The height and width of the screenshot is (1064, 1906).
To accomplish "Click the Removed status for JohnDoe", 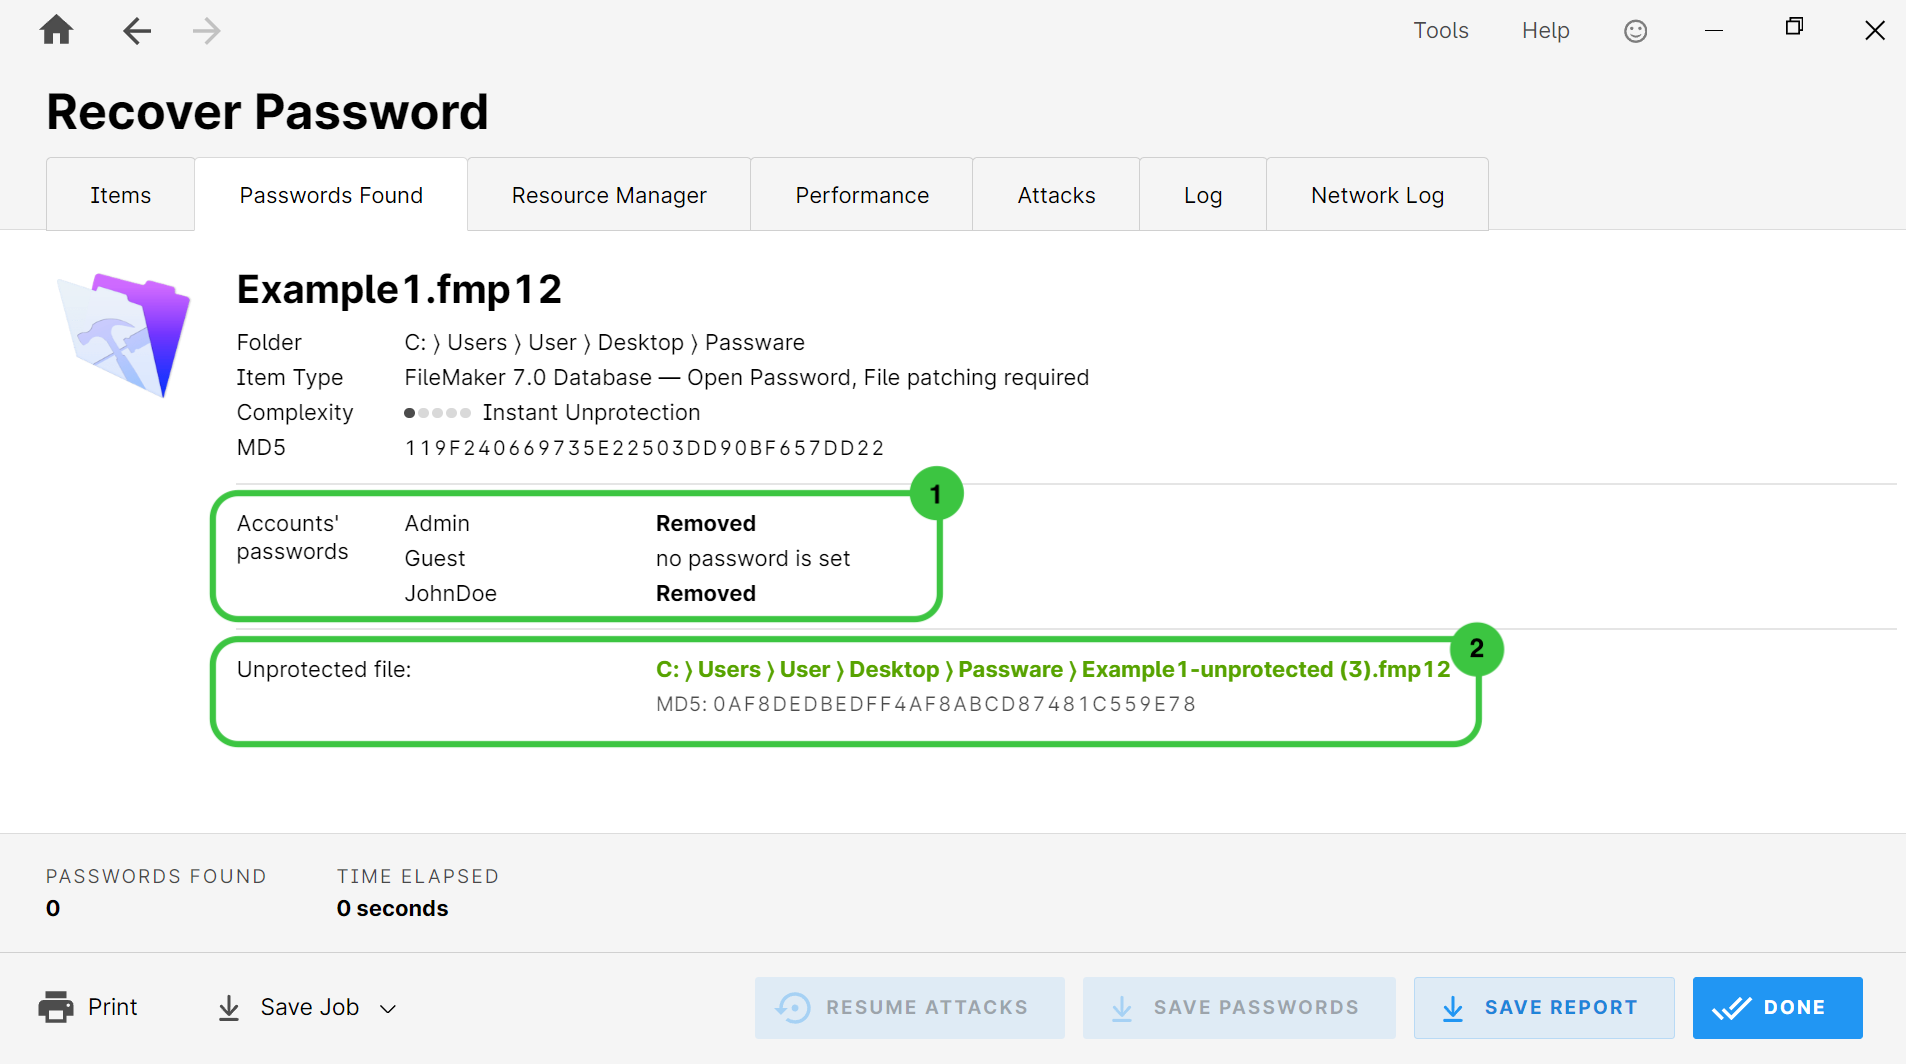I will pos(706,593).
